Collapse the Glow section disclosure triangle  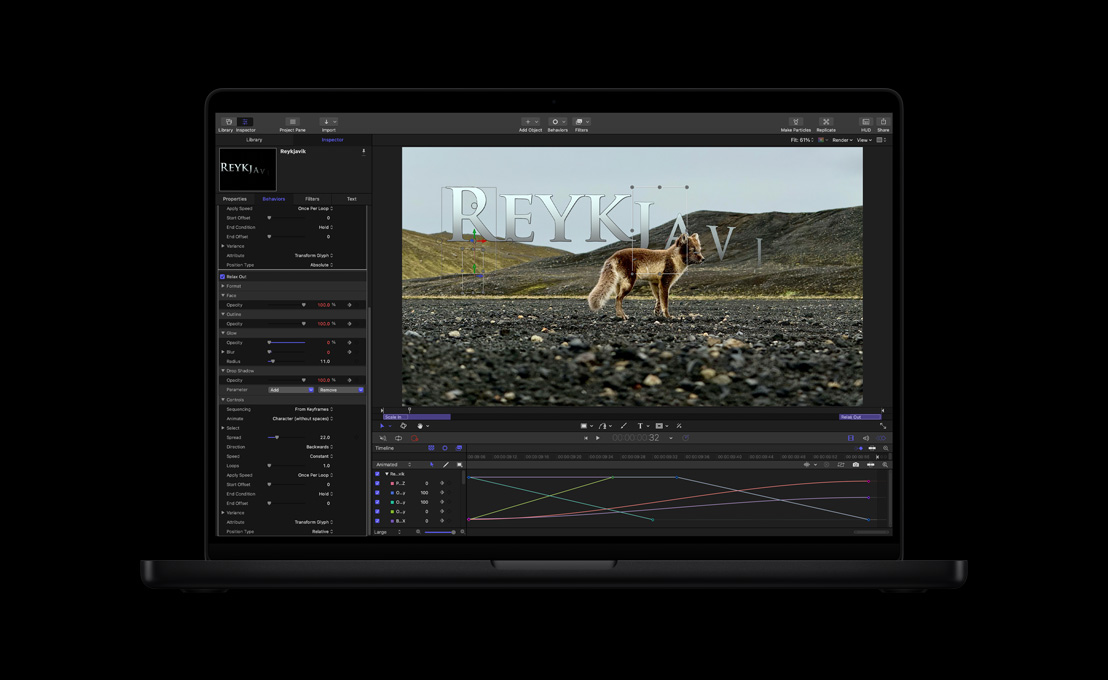click(223, 333)
